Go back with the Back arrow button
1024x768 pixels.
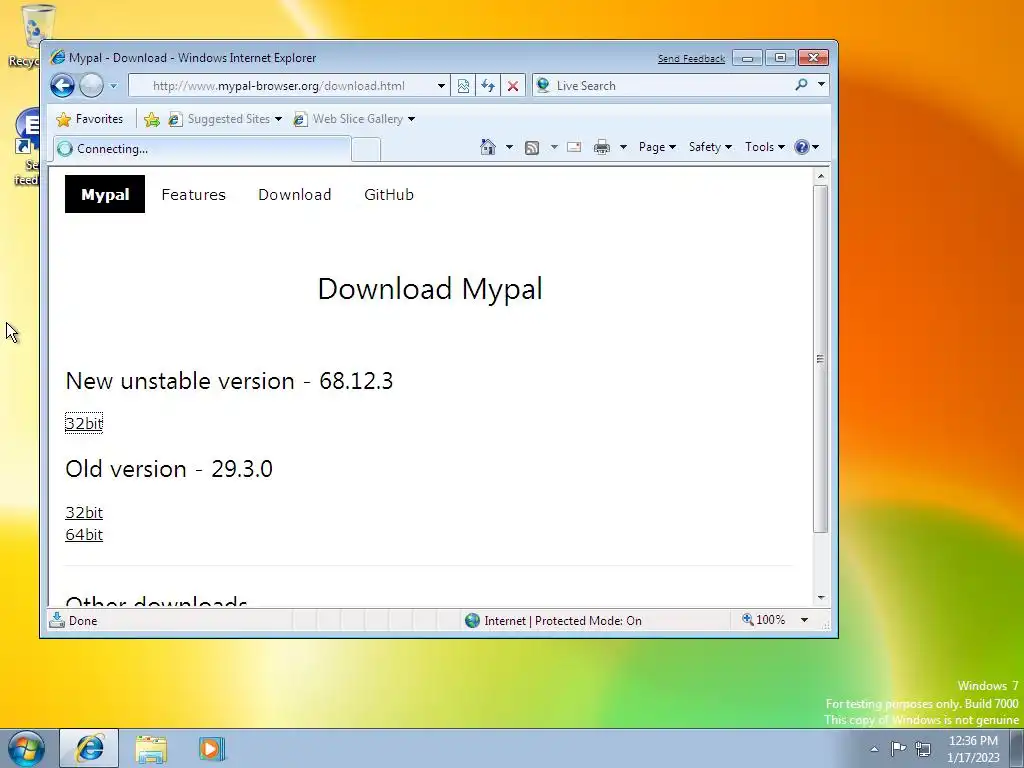(63, 86)
